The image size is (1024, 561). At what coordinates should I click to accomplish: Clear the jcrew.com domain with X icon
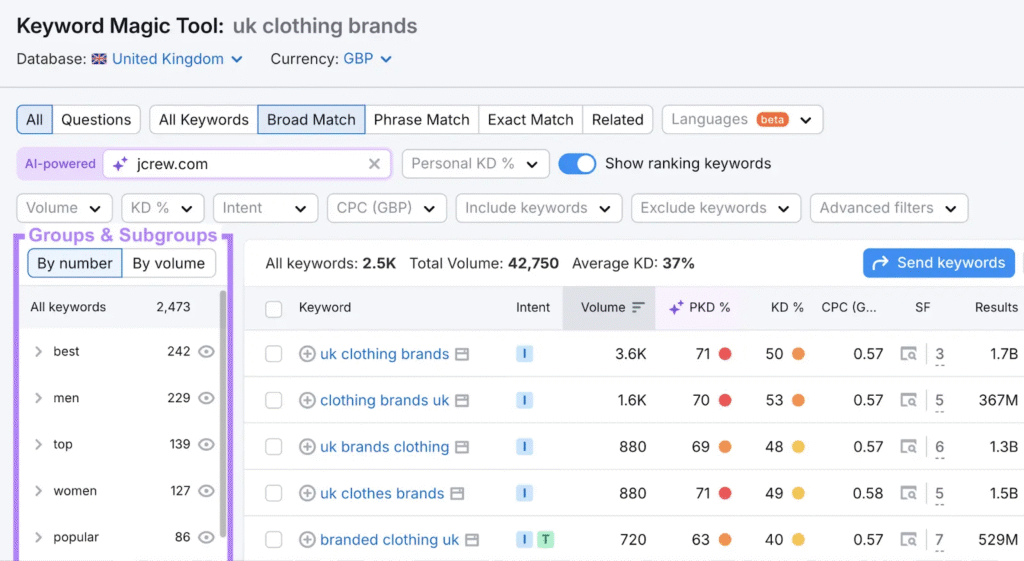(374, 164)
